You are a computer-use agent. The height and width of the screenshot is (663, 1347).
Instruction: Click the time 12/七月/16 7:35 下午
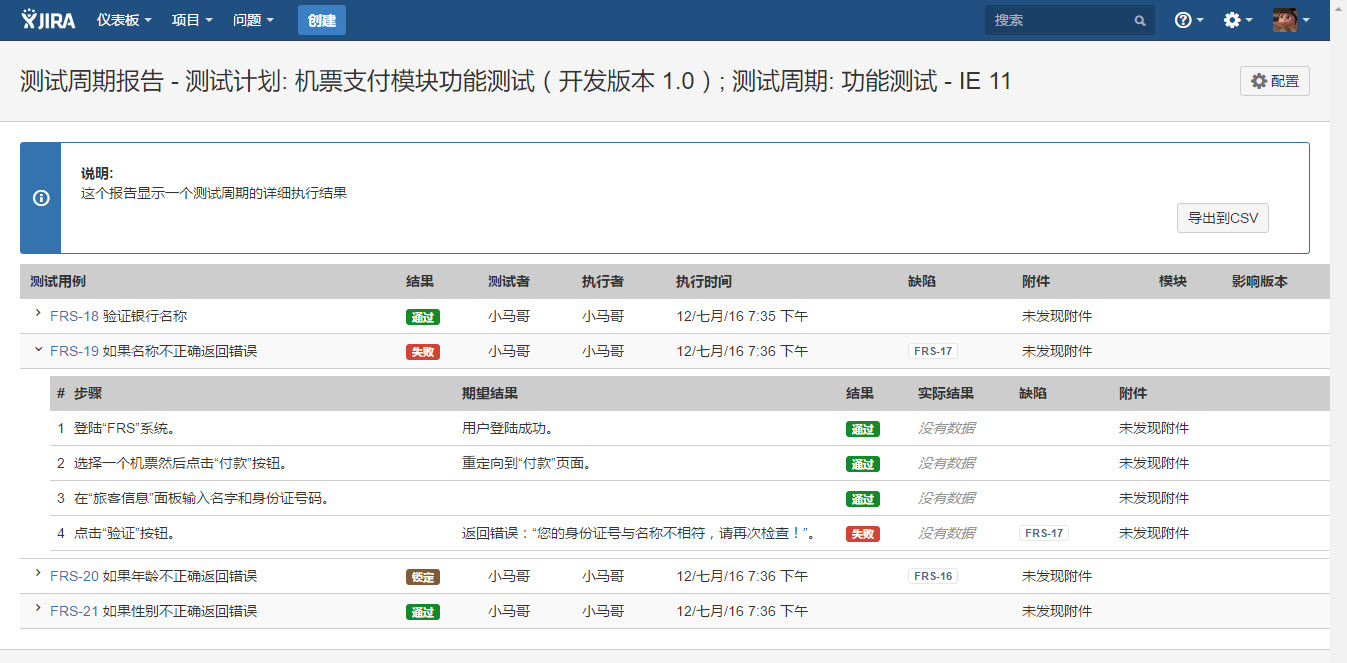pyautogui.click(x=742, y=316)
